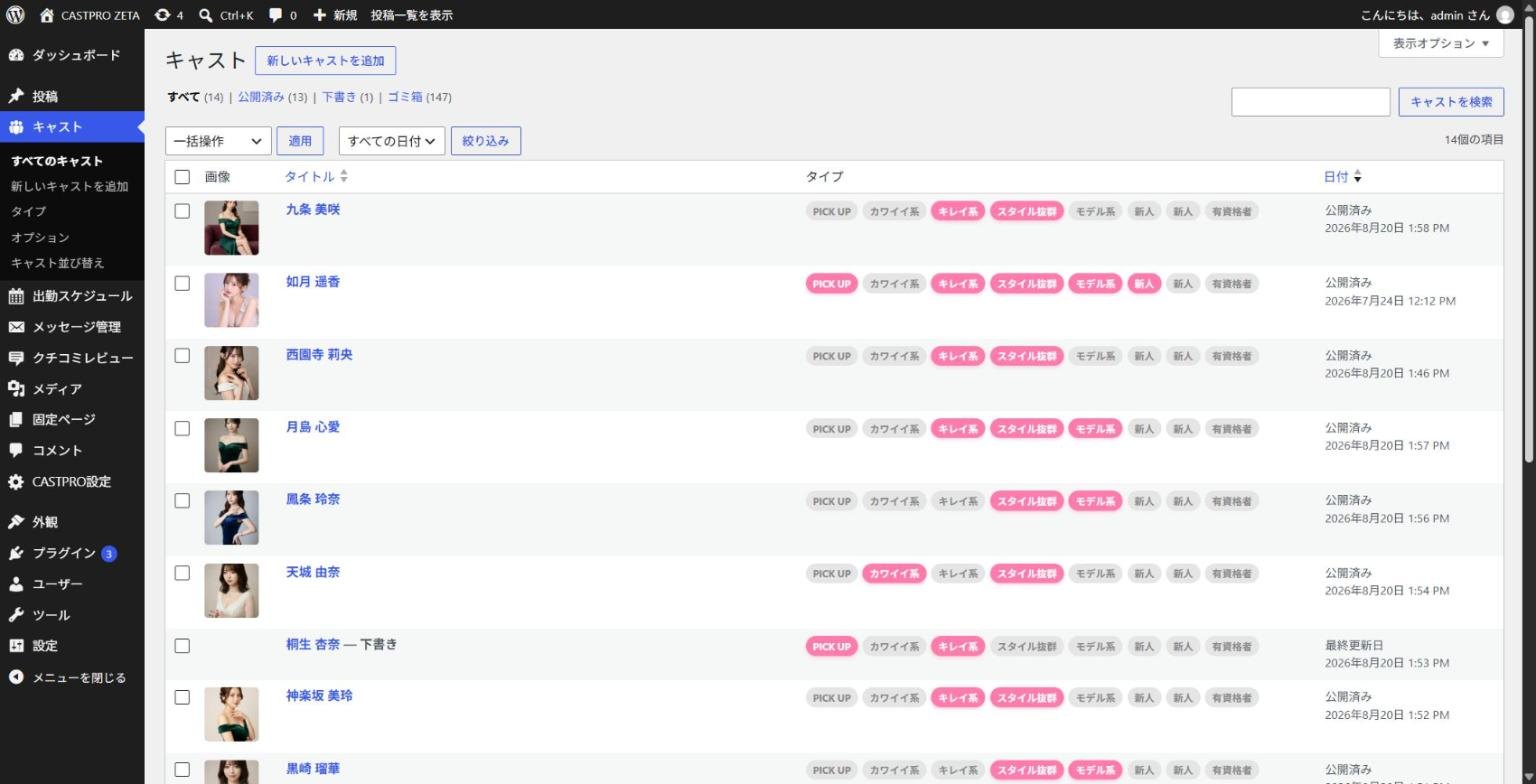The width and height of the screenshot is (1536, 784).
Task: Click the 絞り込み filter button
Action: click(486, 141)
